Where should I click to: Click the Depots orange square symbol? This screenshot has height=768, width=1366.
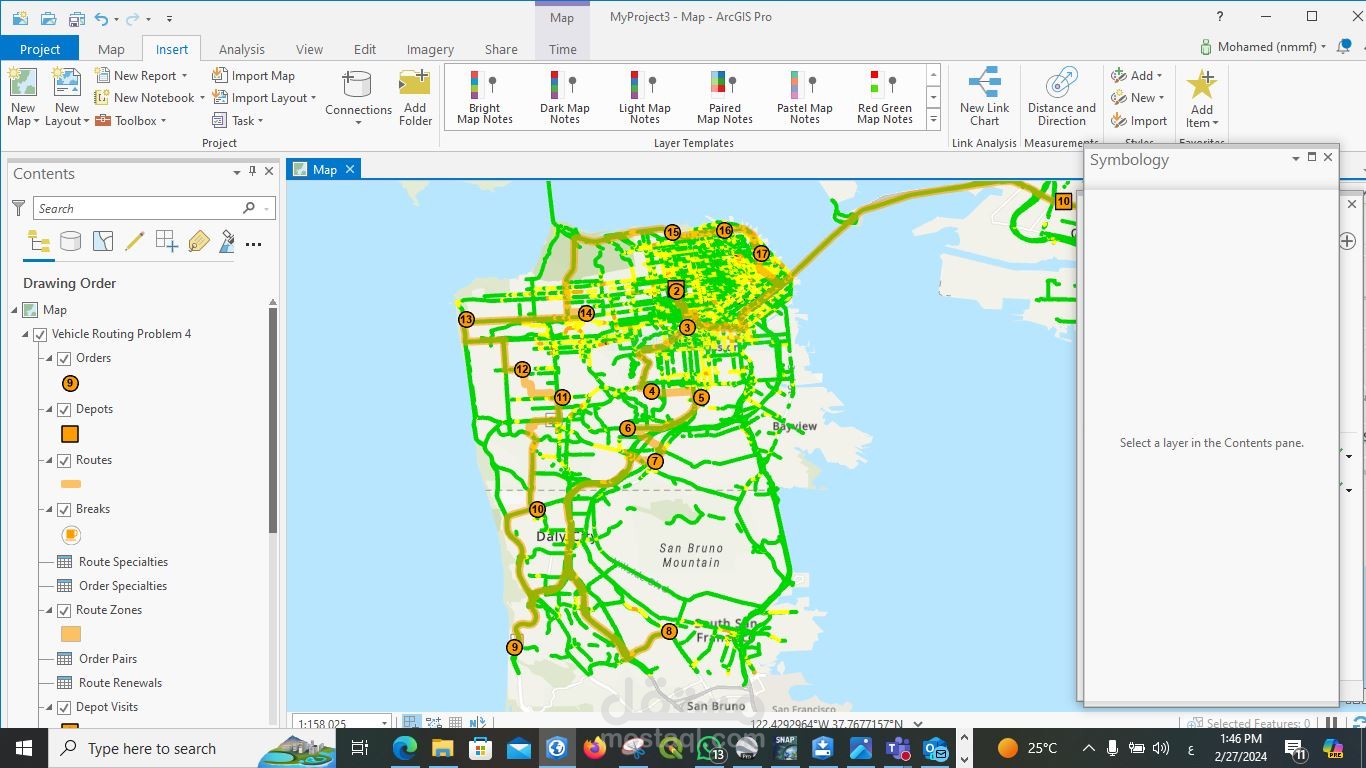[70, 434]
